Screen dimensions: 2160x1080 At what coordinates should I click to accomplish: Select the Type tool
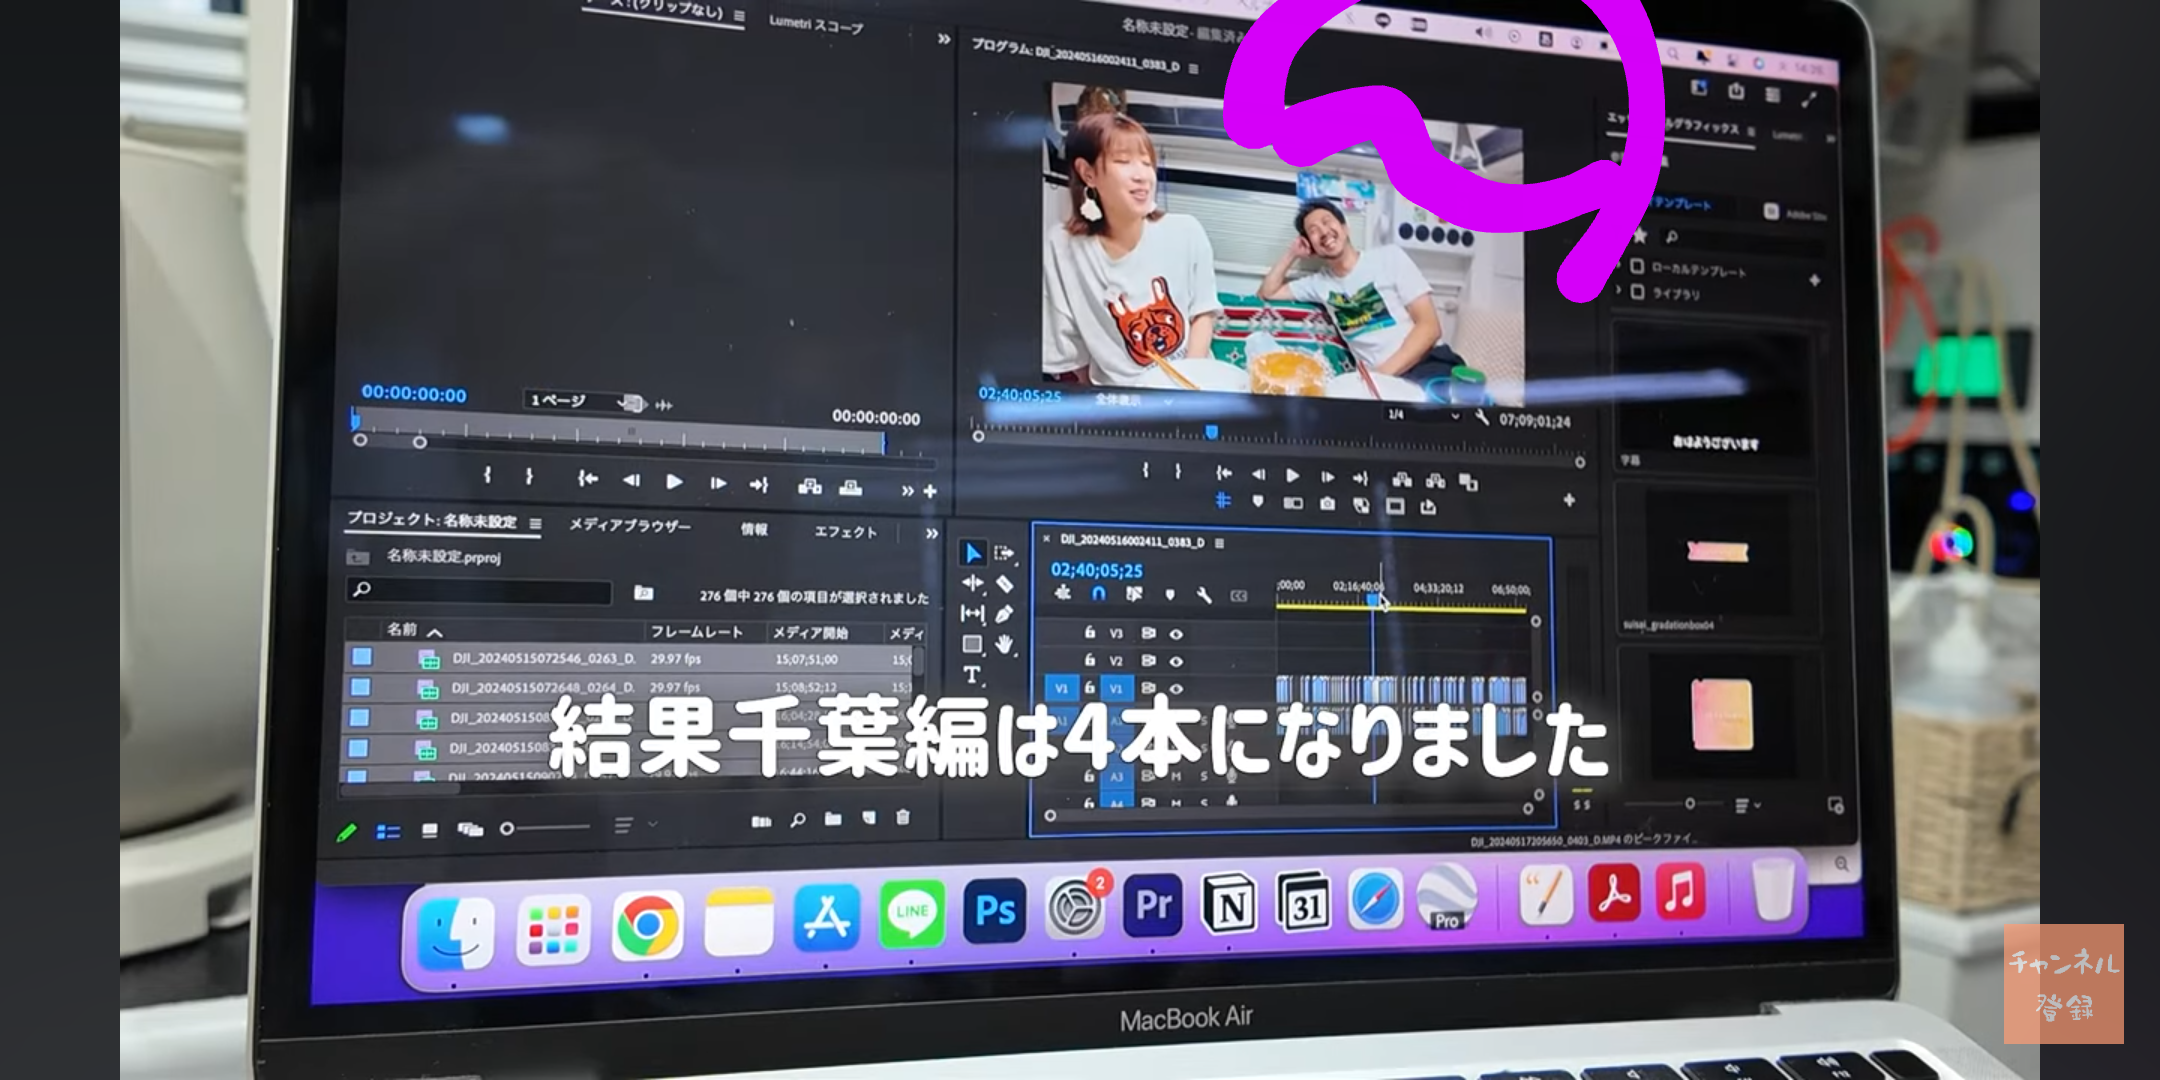coord(971,675)
